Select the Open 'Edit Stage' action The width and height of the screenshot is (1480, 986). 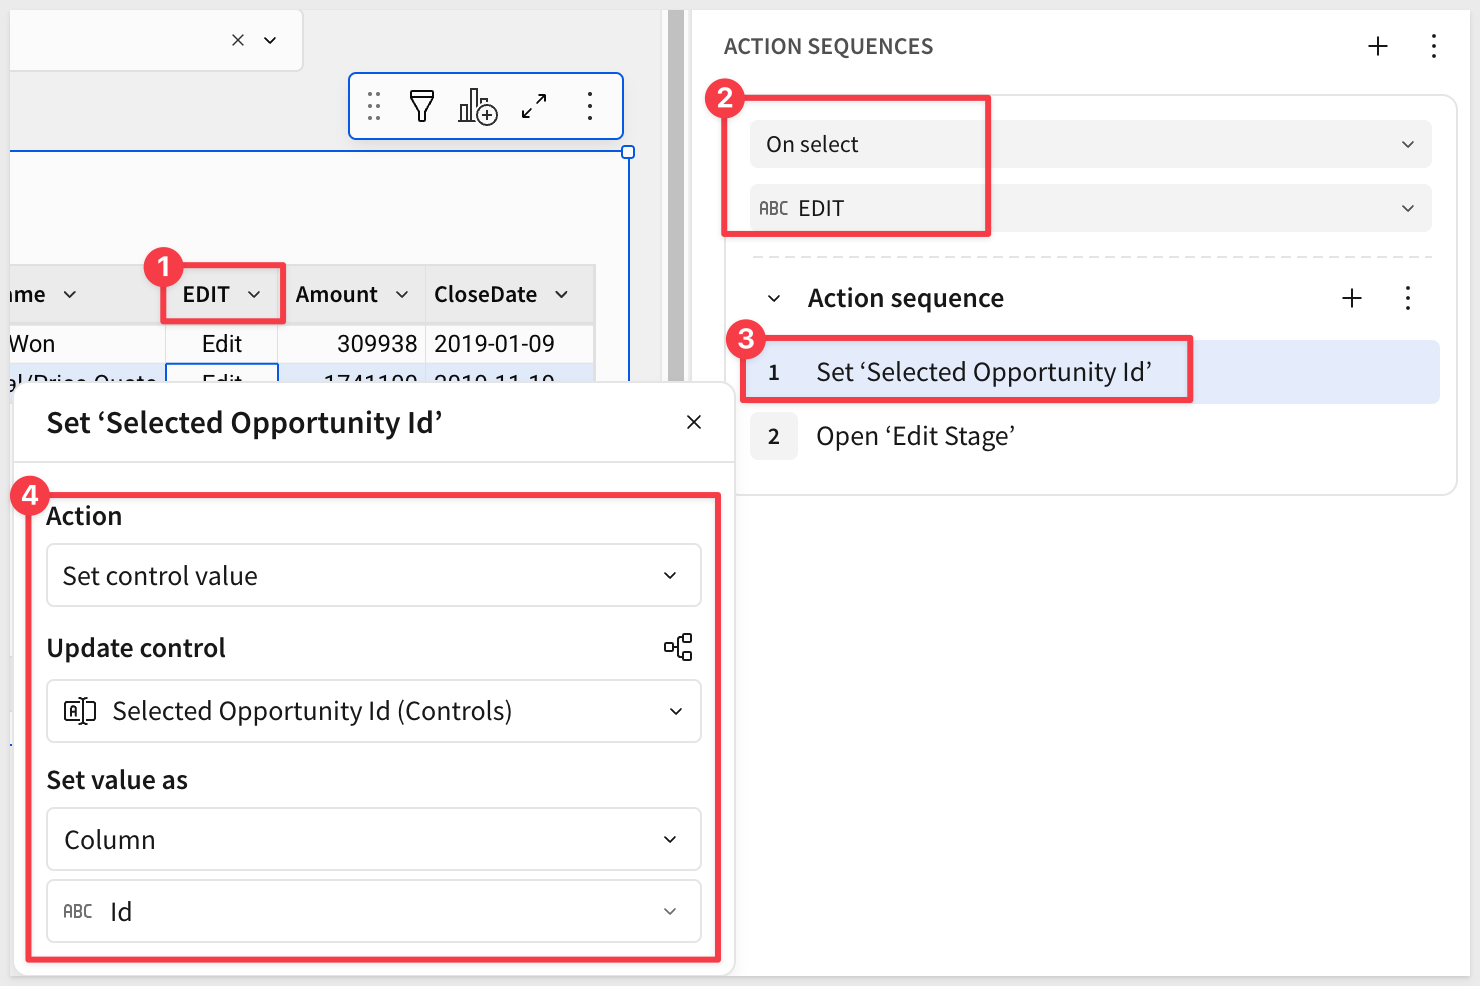(915, 436)
